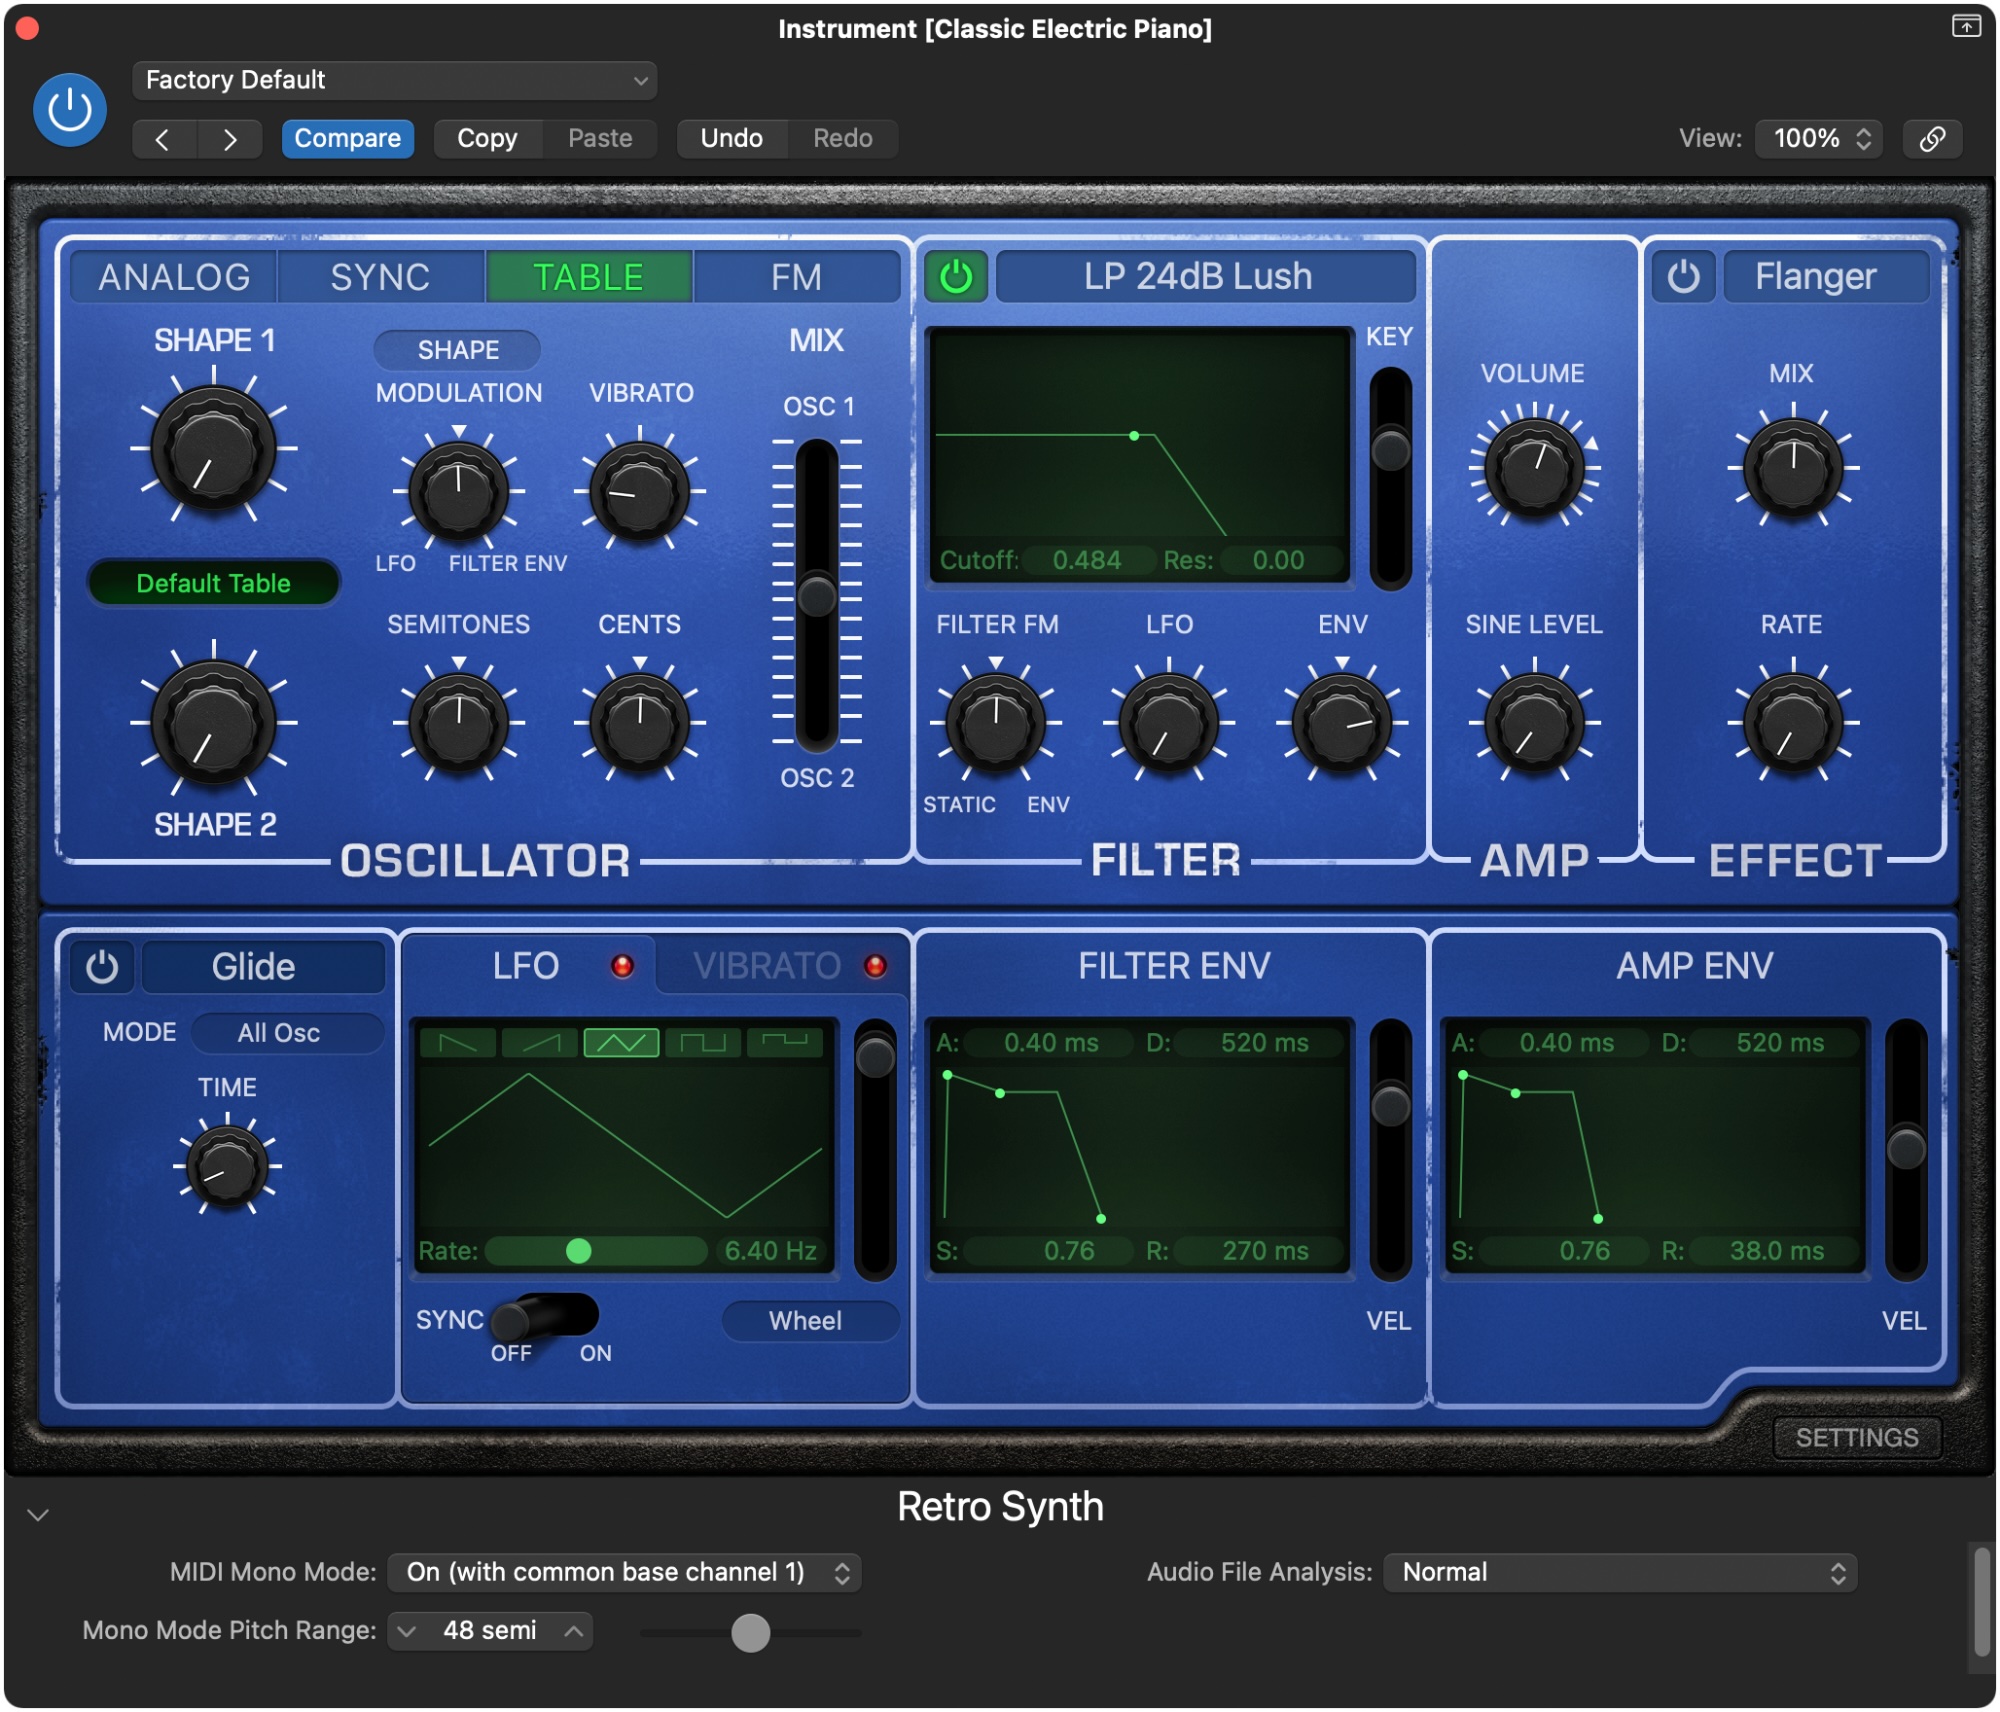Click the Copy button
The height and width of the screenshot is (1712, 2000).
(487, 139)
